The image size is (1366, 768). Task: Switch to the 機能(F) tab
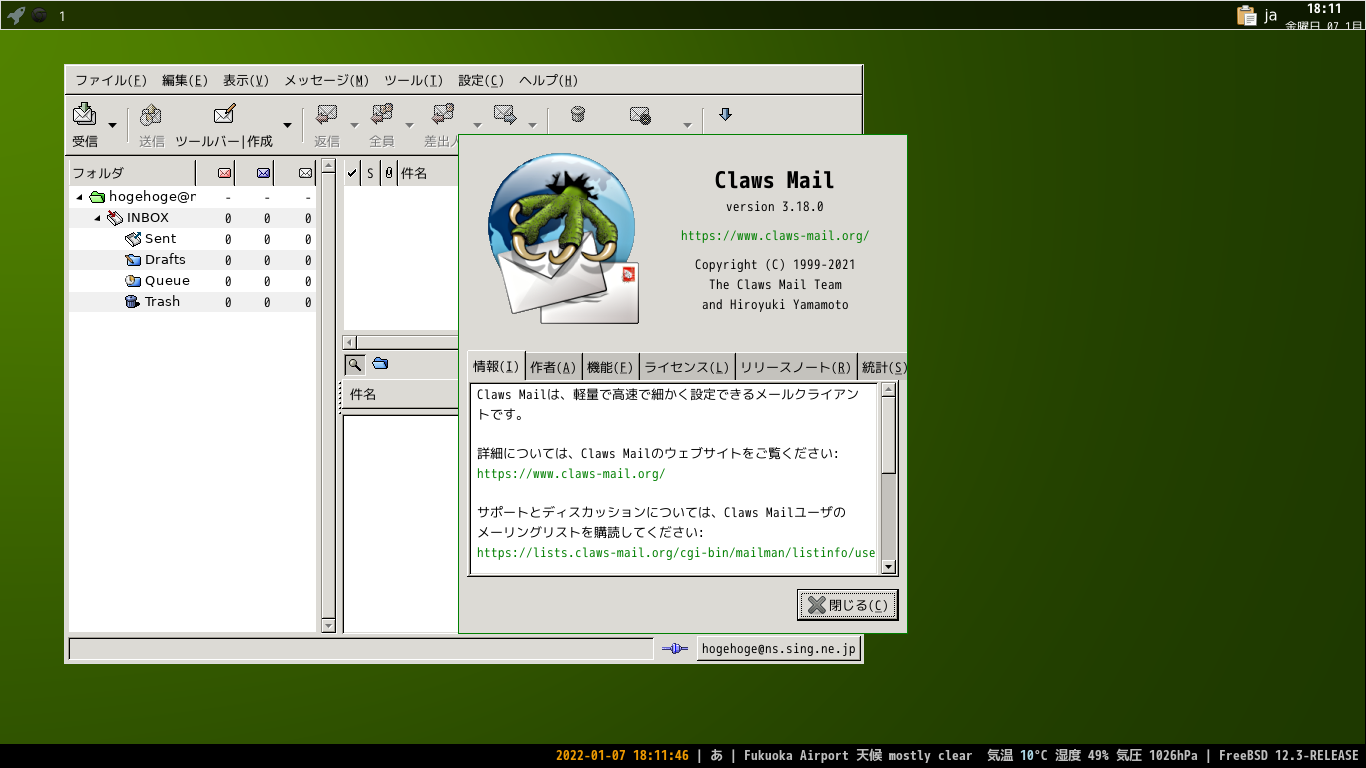(x=610, y=368)
